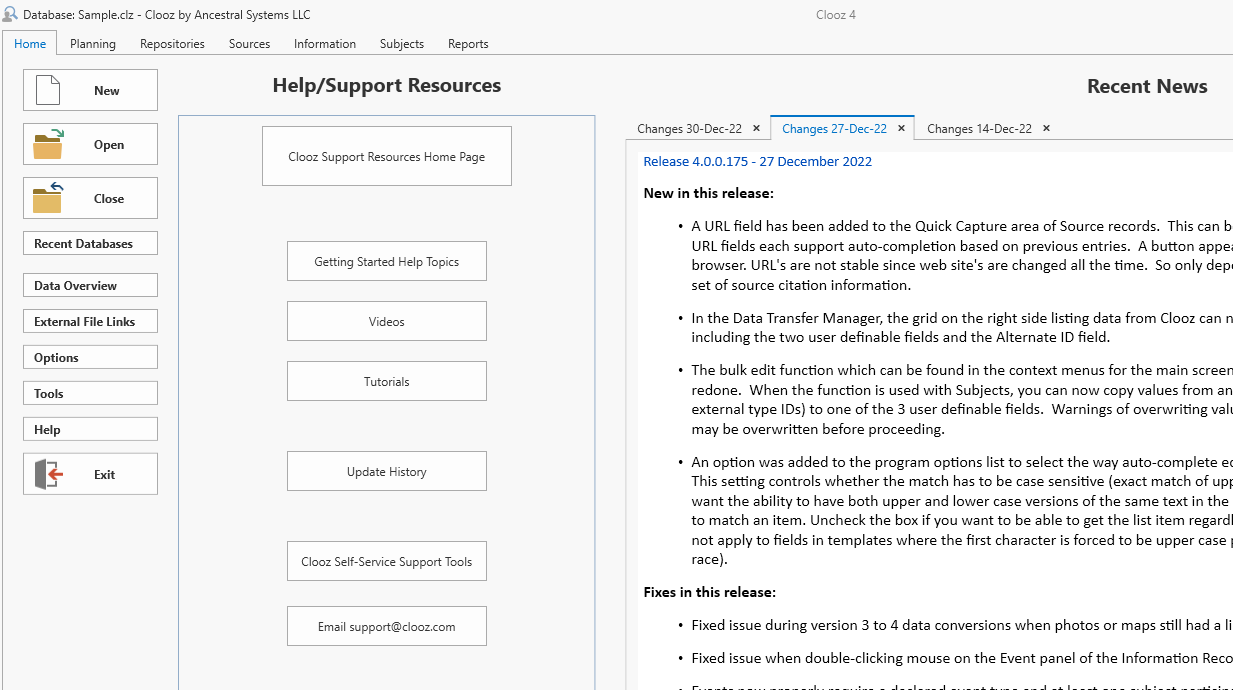Close the Changes 14-Dec-22 tab
Image resolution: width=1233 pixels, height=690 pixels.
click(1046, 128)
